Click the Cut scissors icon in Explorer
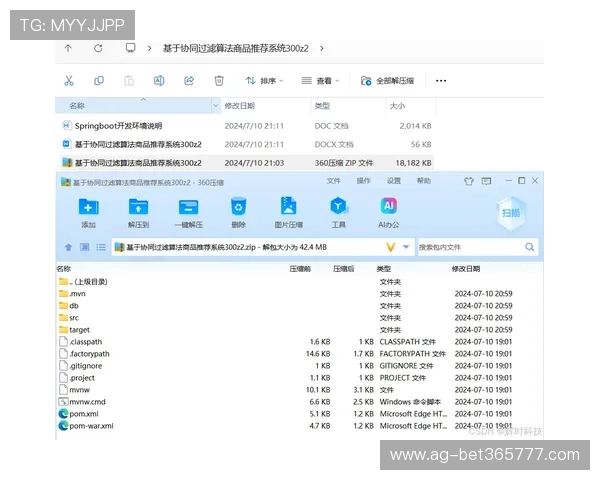Image resolution: width=600 pixels, height=480 pixels. pos(69,81)
